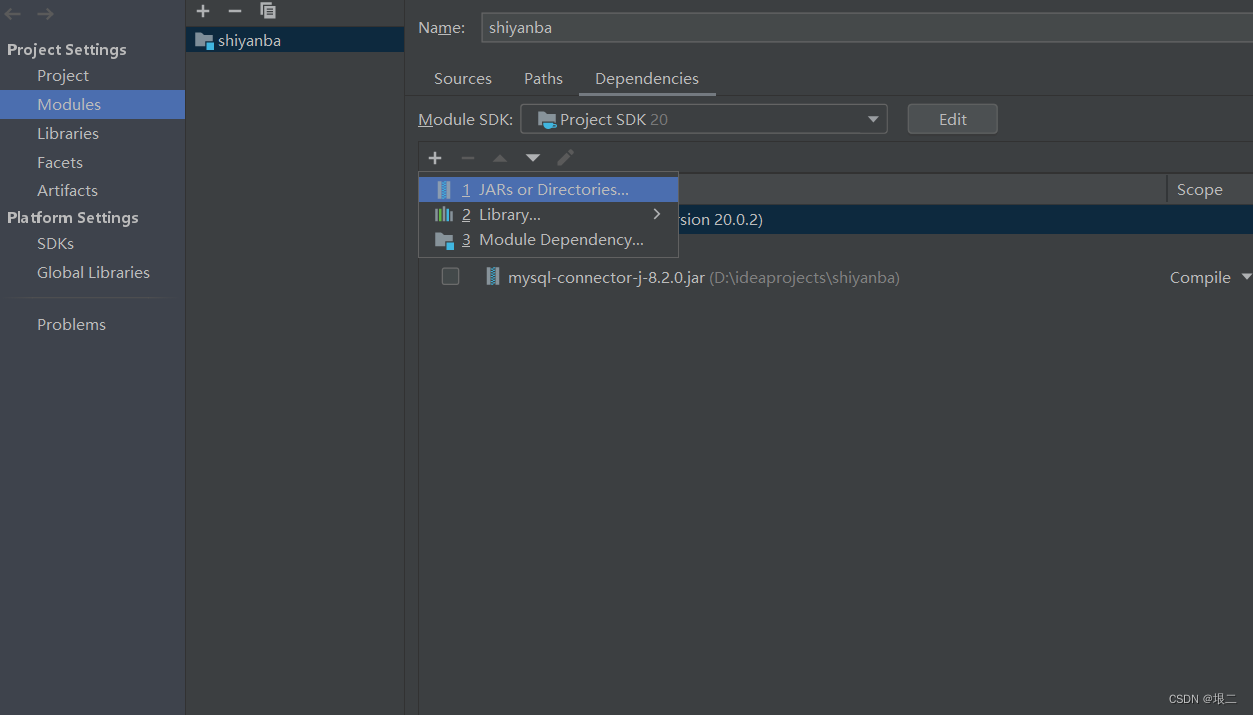Image resolution: width=1253 pixels, height=715 pixels.
Task: Click the move dependency up arrow icon
Action: 499,157
